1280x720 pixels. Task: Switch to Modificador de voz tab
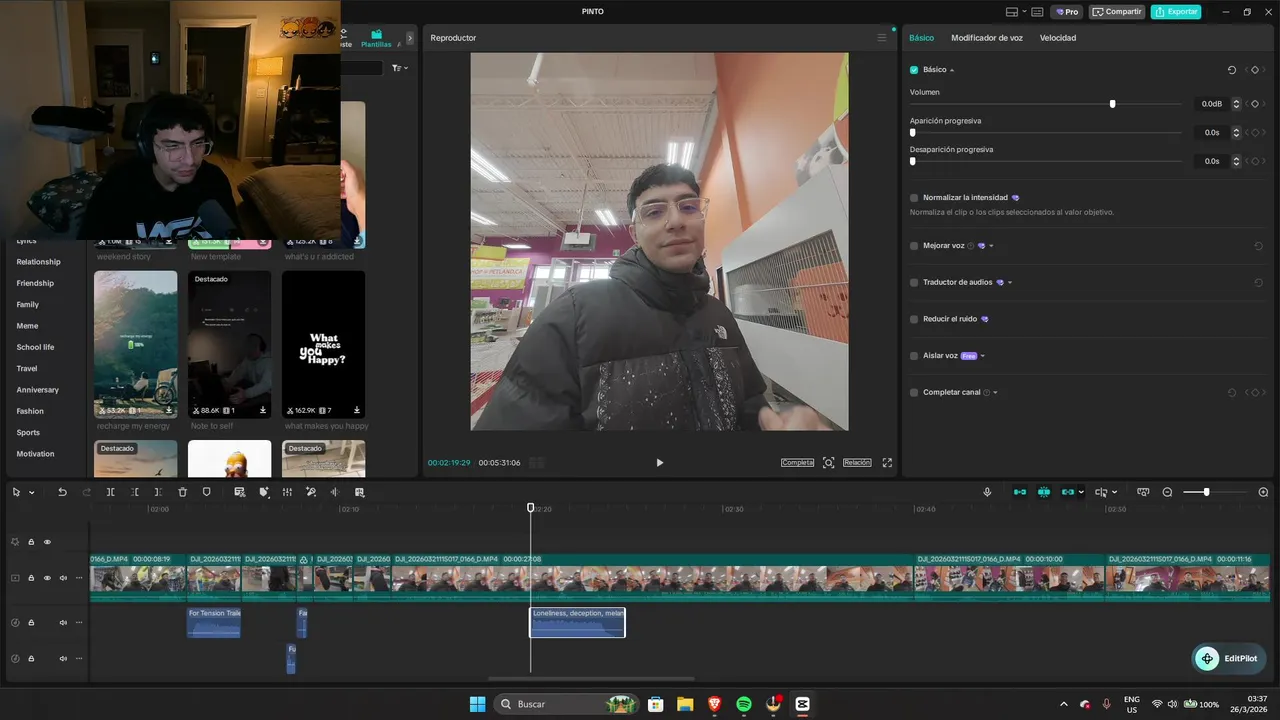click(x=987, y=38)
